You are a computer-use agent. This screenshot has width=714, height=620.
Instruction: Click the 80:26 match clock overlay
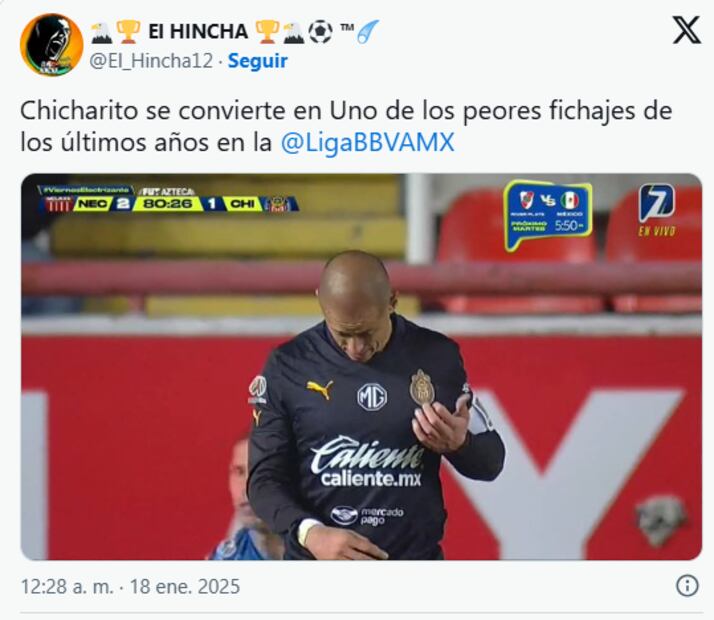168,203
